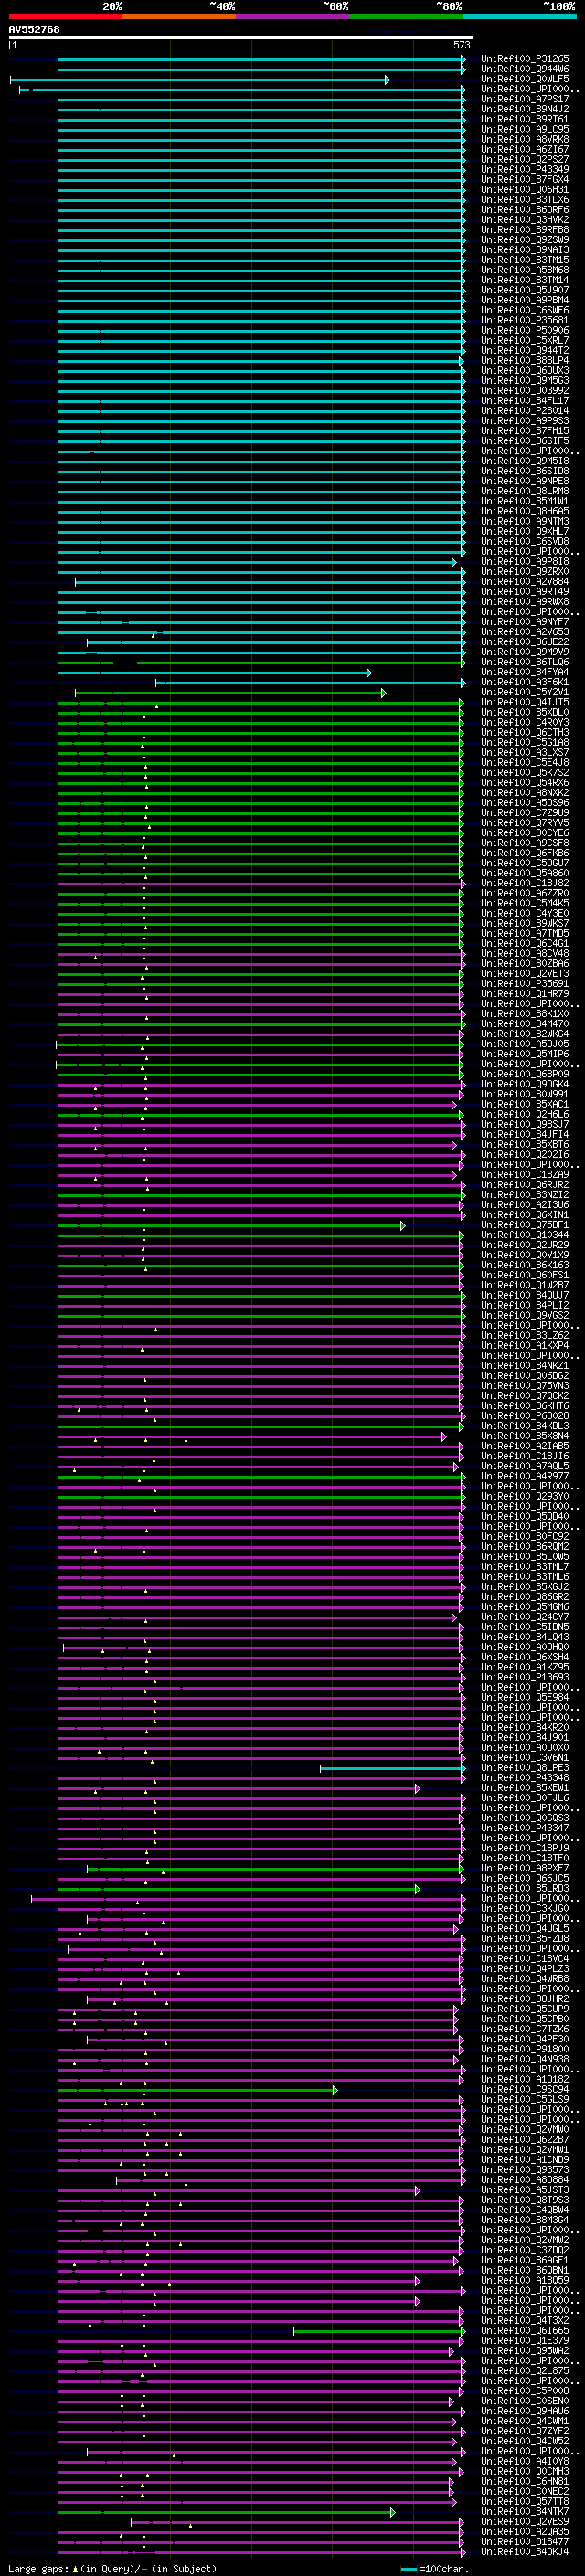Select the UniRef100_Q75DF1 label

point(525,1225)
